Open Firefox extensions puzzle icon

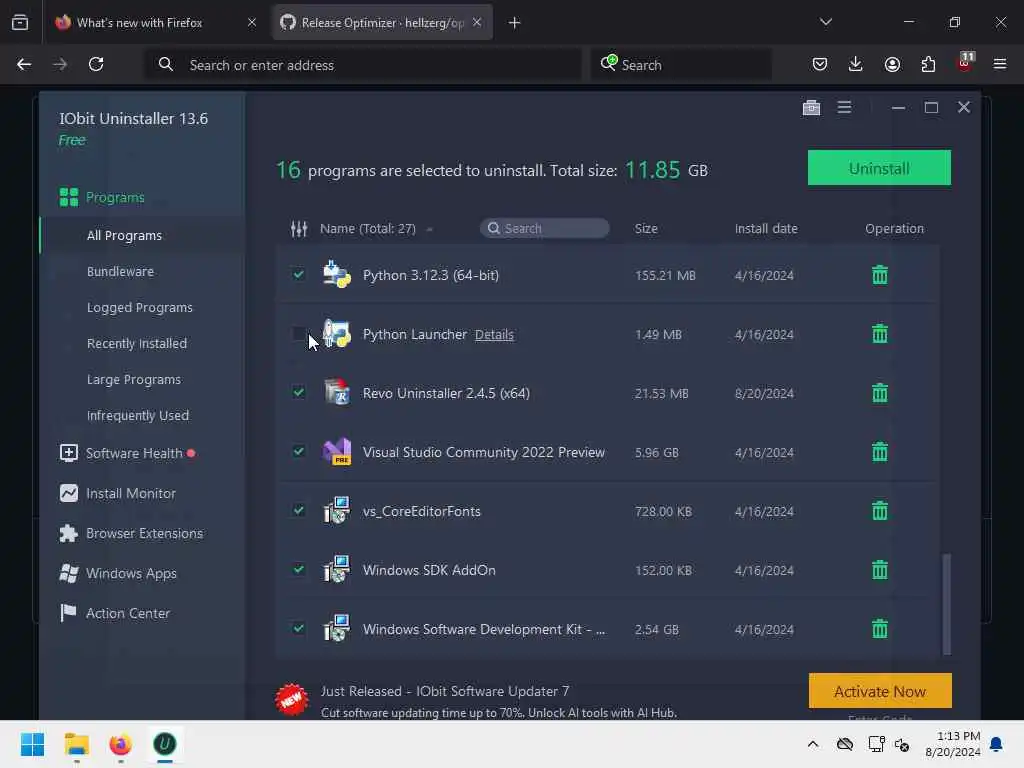point(928,64)
